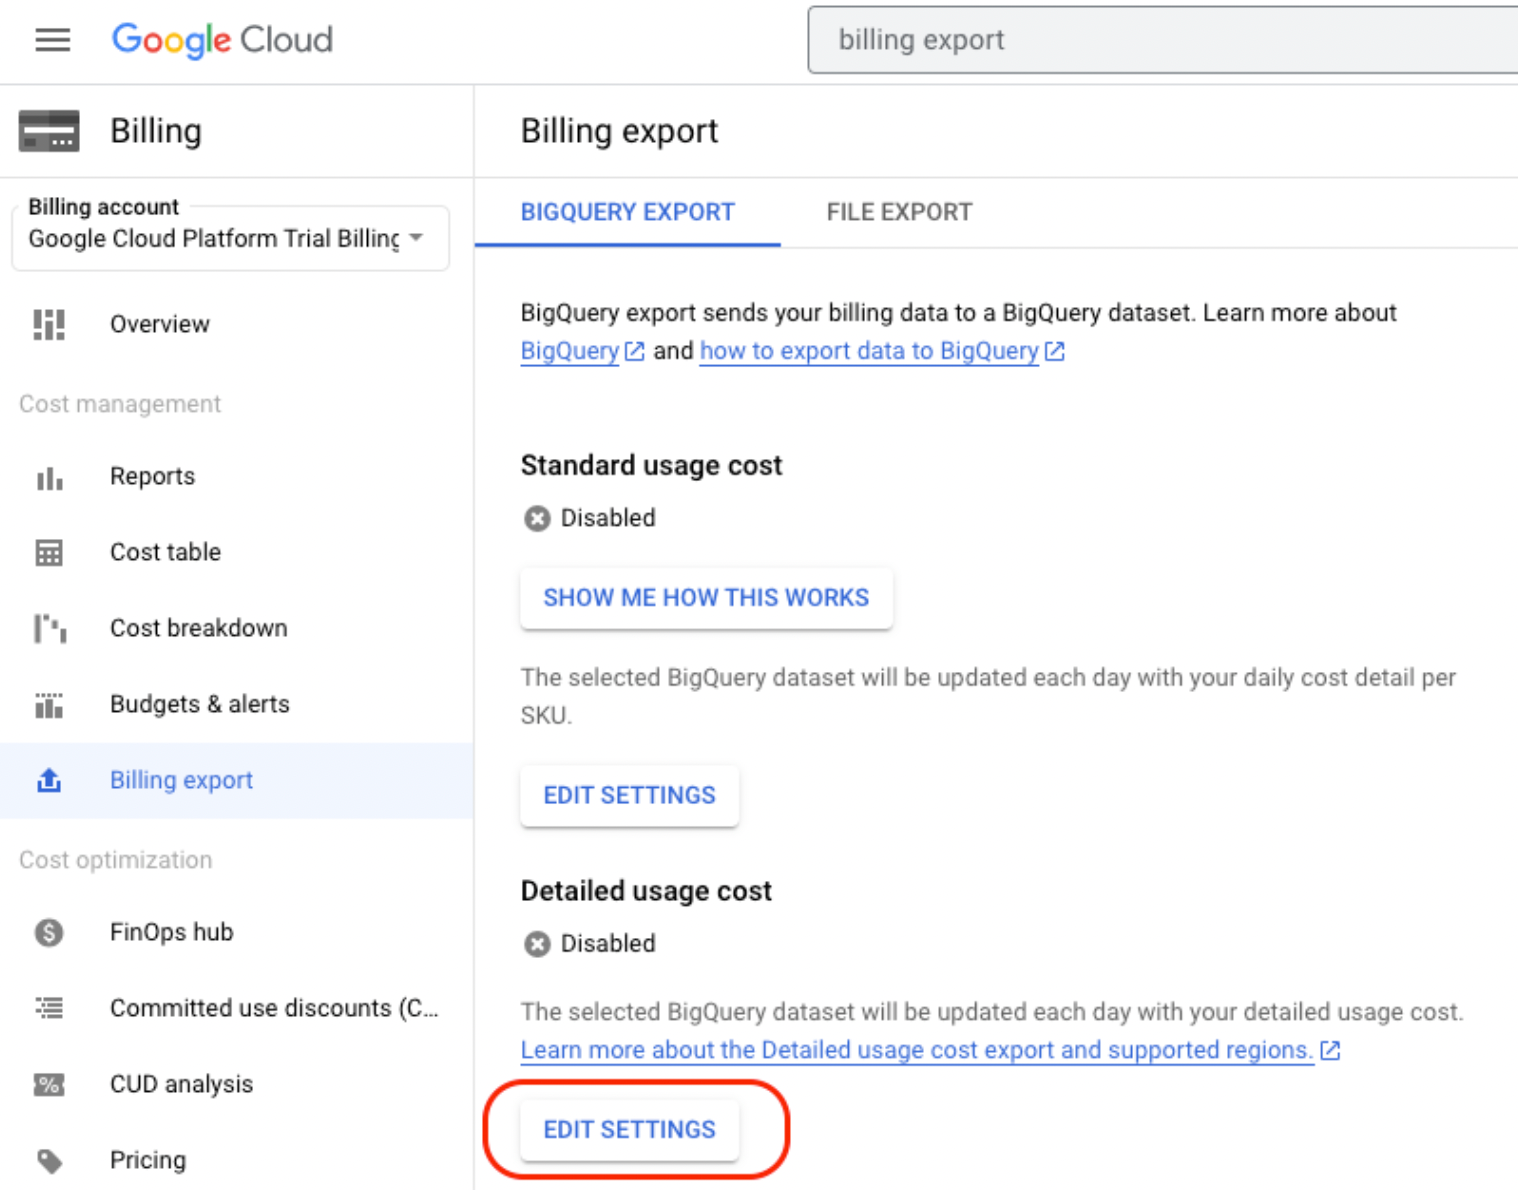
Task: Open the 'how to export data to BigQuery' link
Action: [868, 351]
